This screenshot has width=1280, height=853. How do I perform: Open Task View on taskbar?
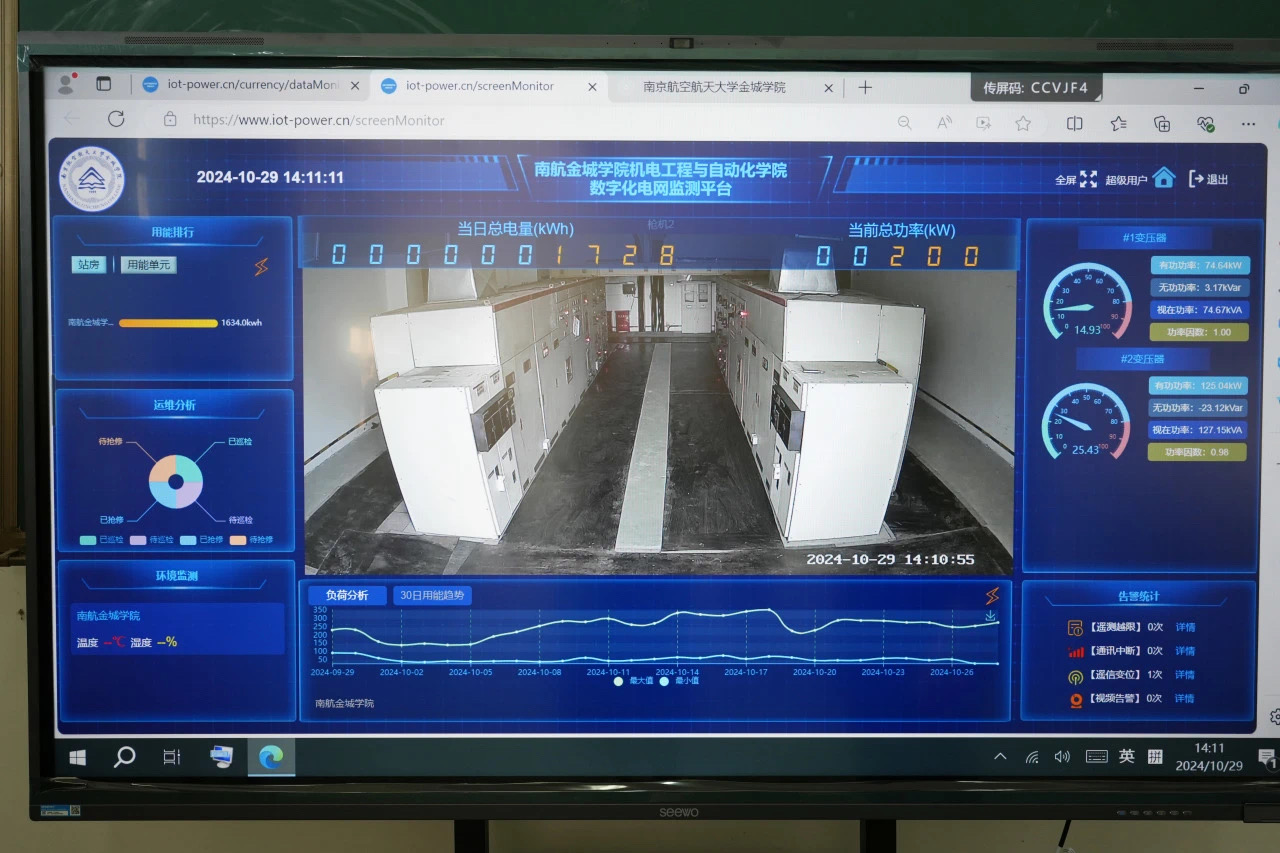172,758
